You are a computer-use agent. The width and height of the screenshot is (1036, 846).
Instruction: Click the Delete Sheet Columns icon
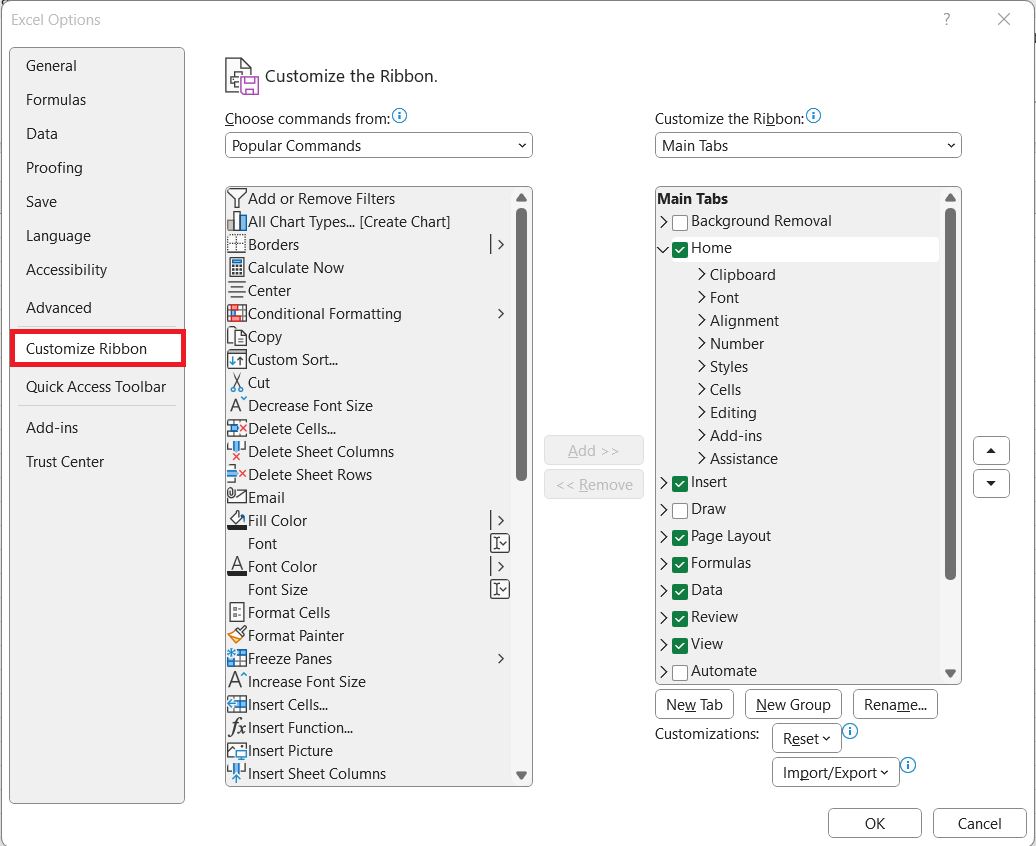237,451
